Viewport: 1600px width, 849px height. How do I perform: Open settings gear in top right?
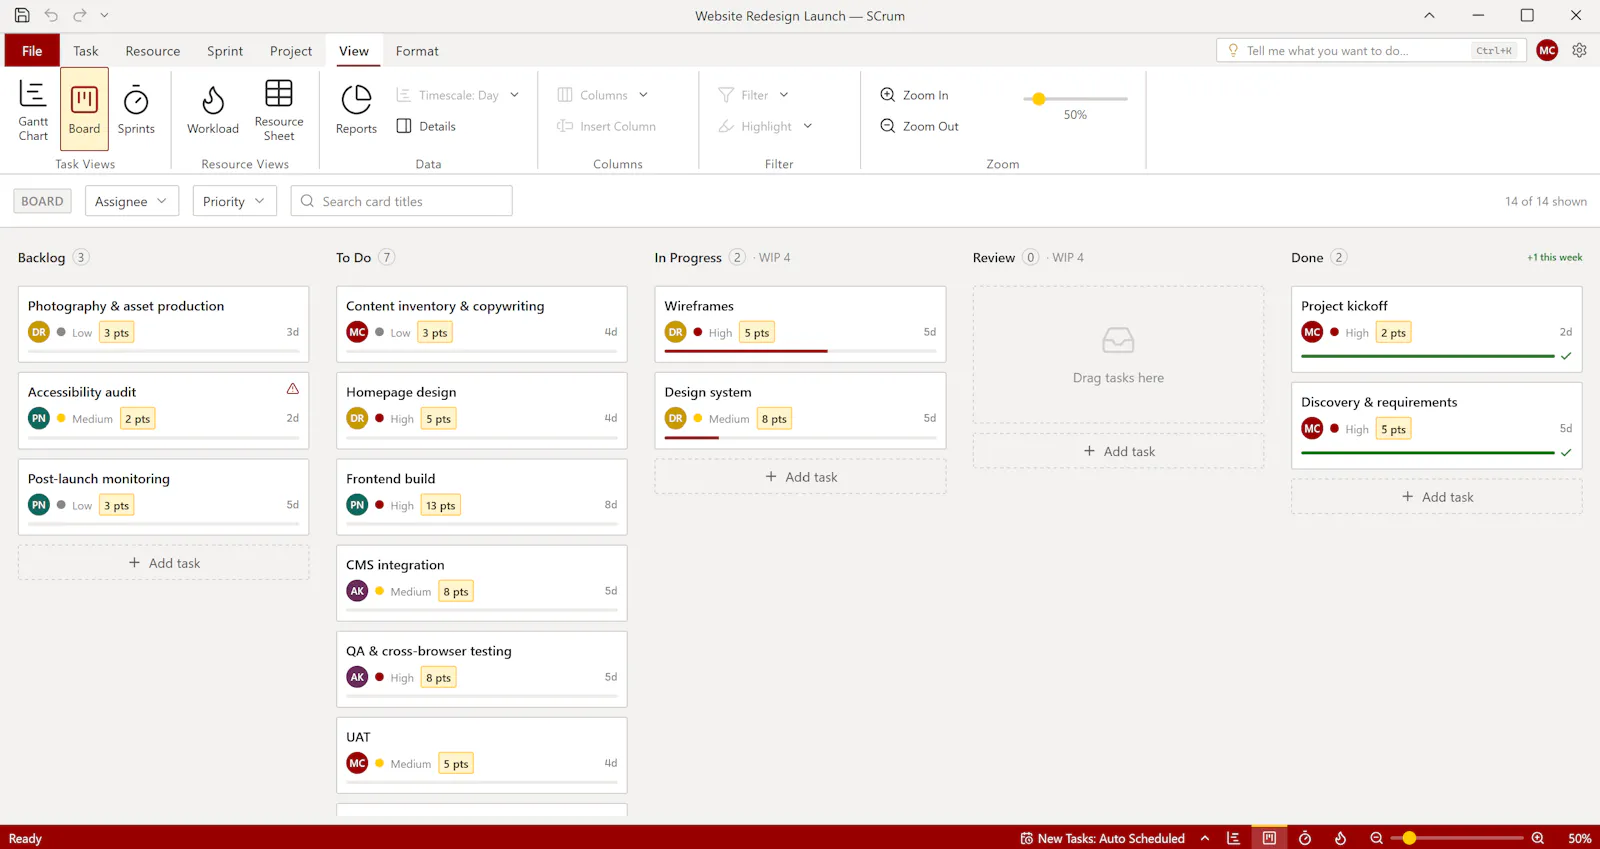pos(1579,50)
